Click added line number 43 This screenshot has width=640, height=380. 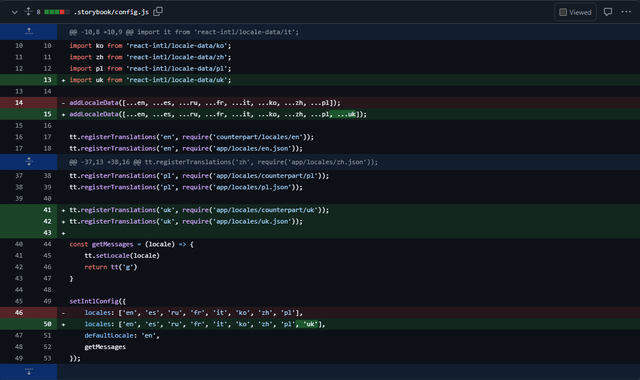(x=47, y=233)
